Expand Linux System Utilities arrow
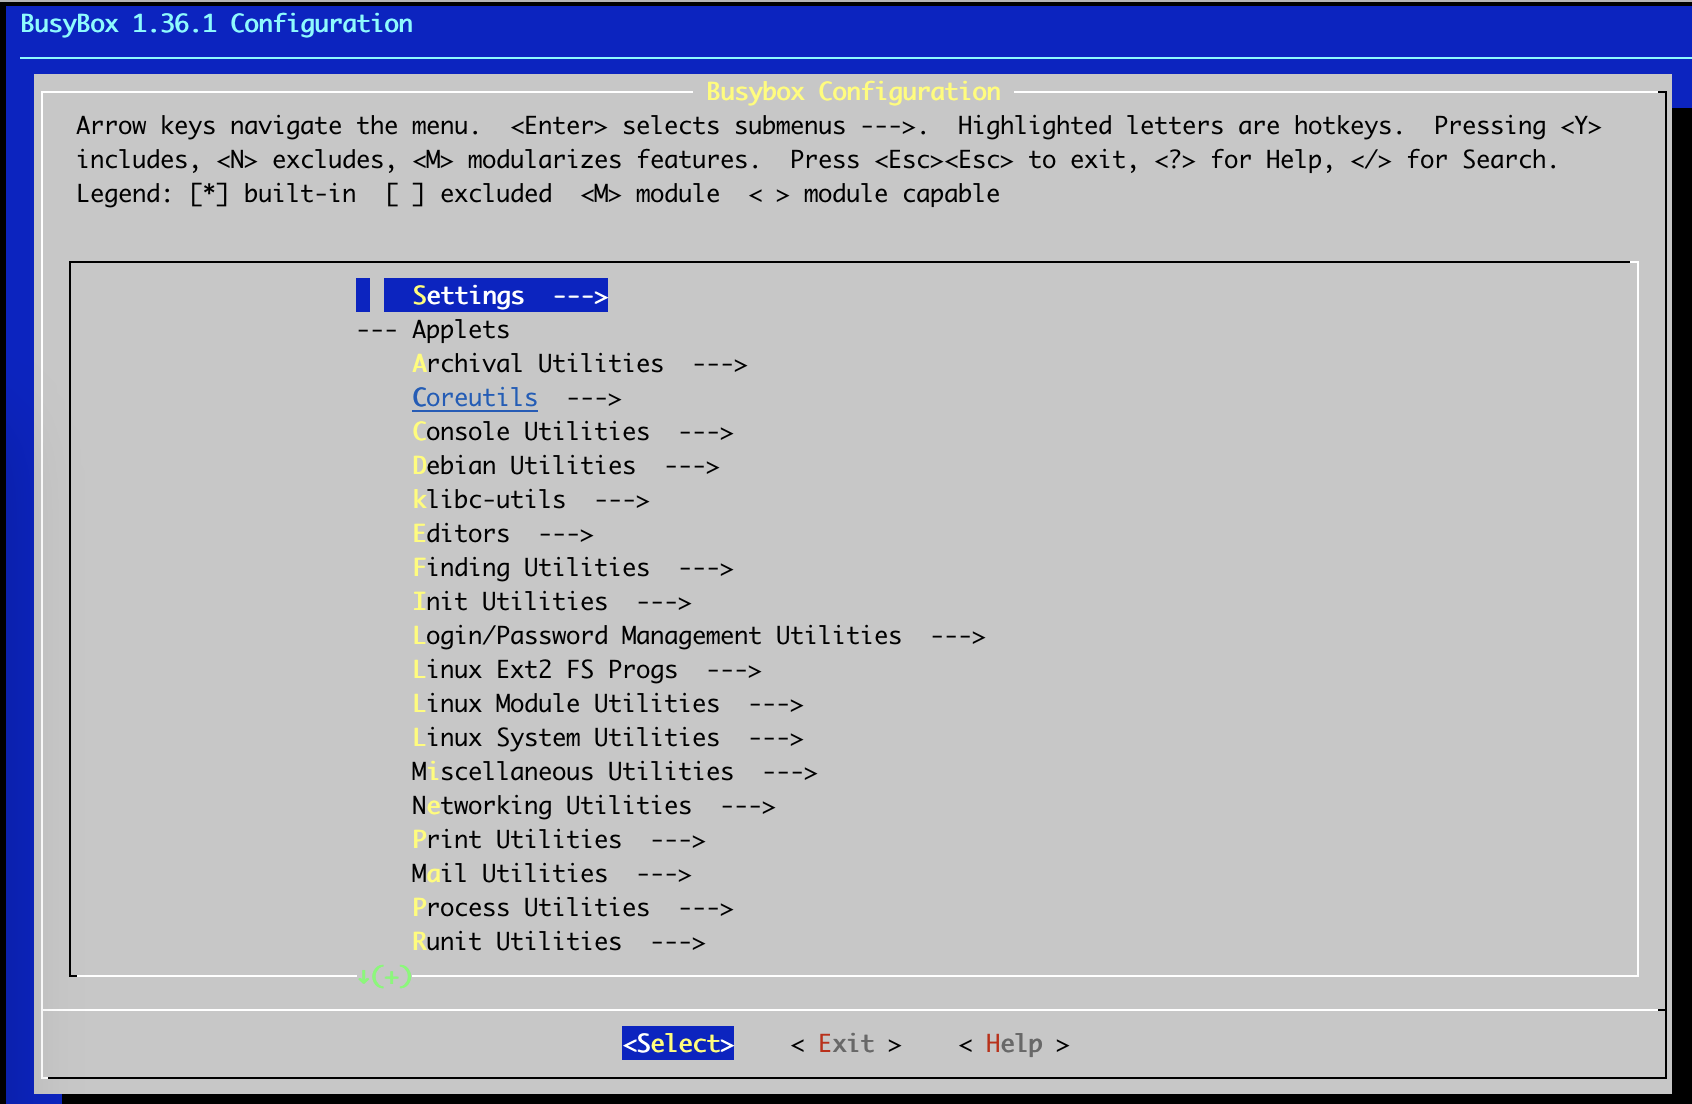Screen dimensions: 1692x1104 (x=776, y=738)
